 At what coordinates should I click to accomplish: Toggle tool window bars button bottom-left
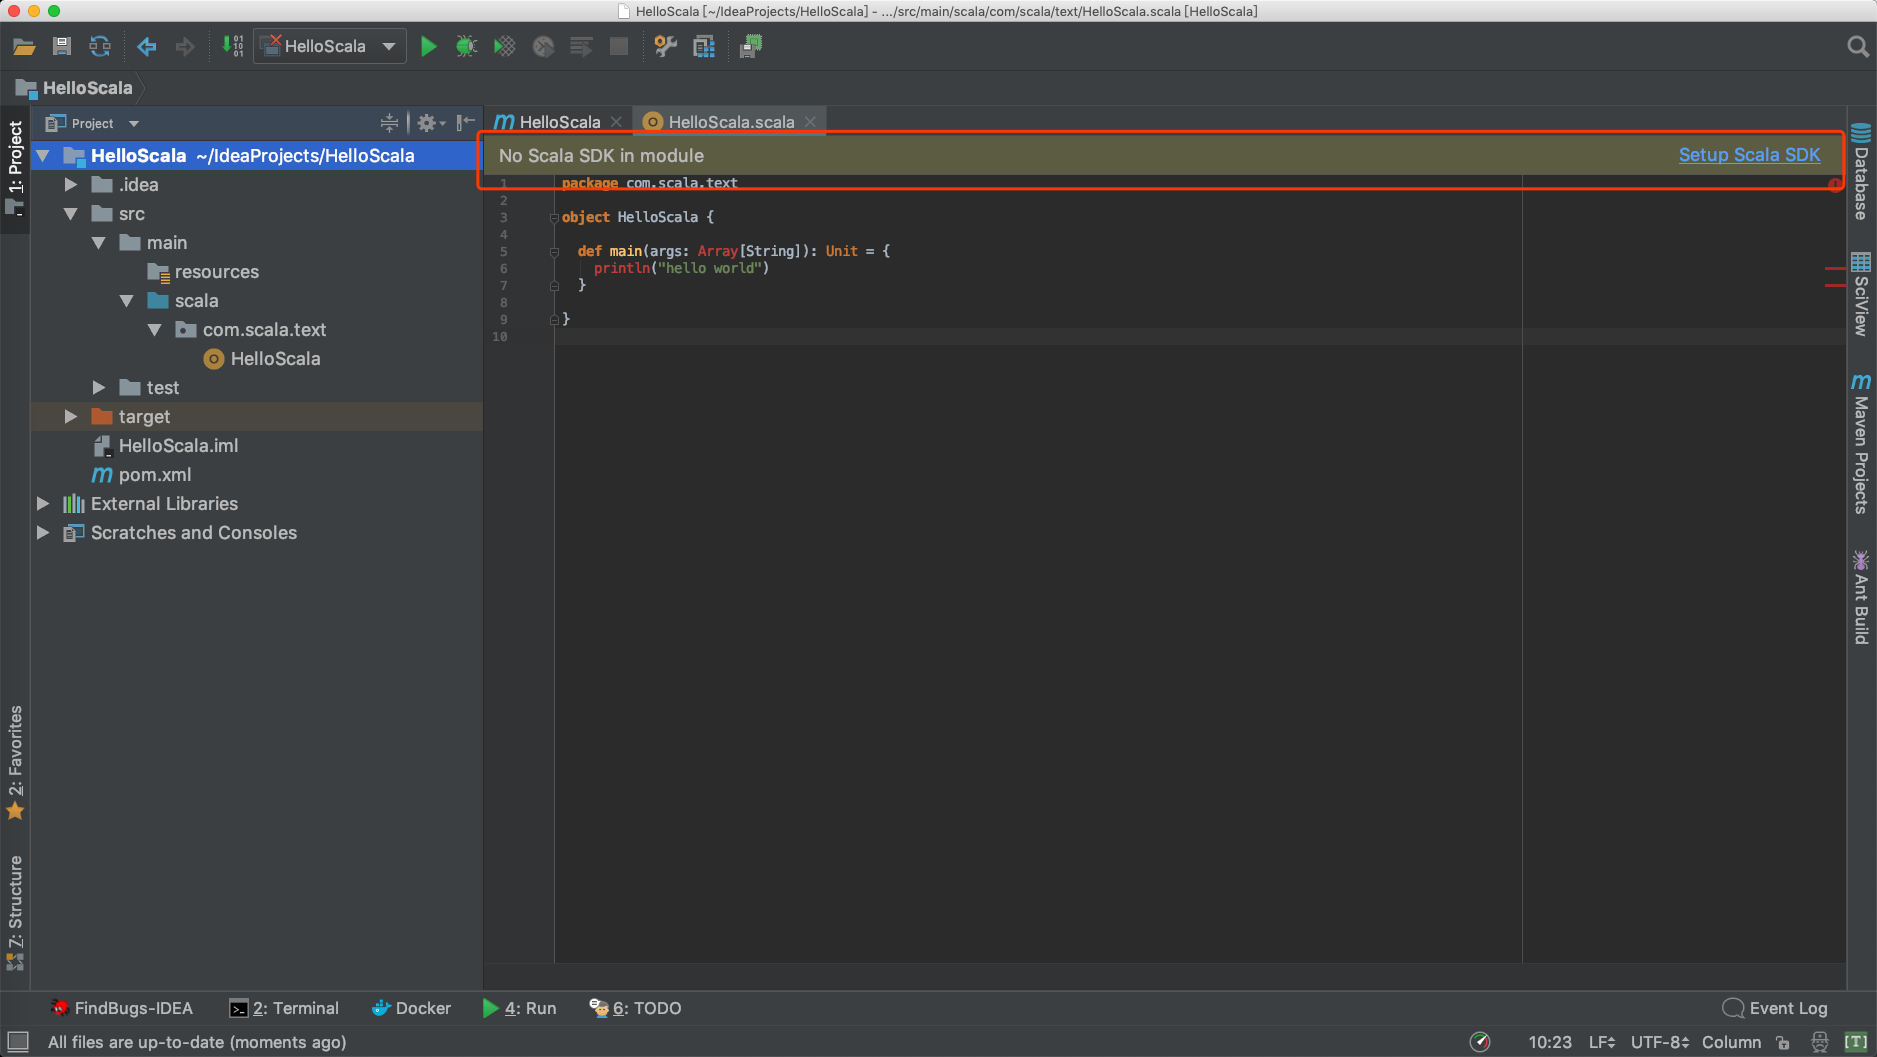tap(17, 1042)
